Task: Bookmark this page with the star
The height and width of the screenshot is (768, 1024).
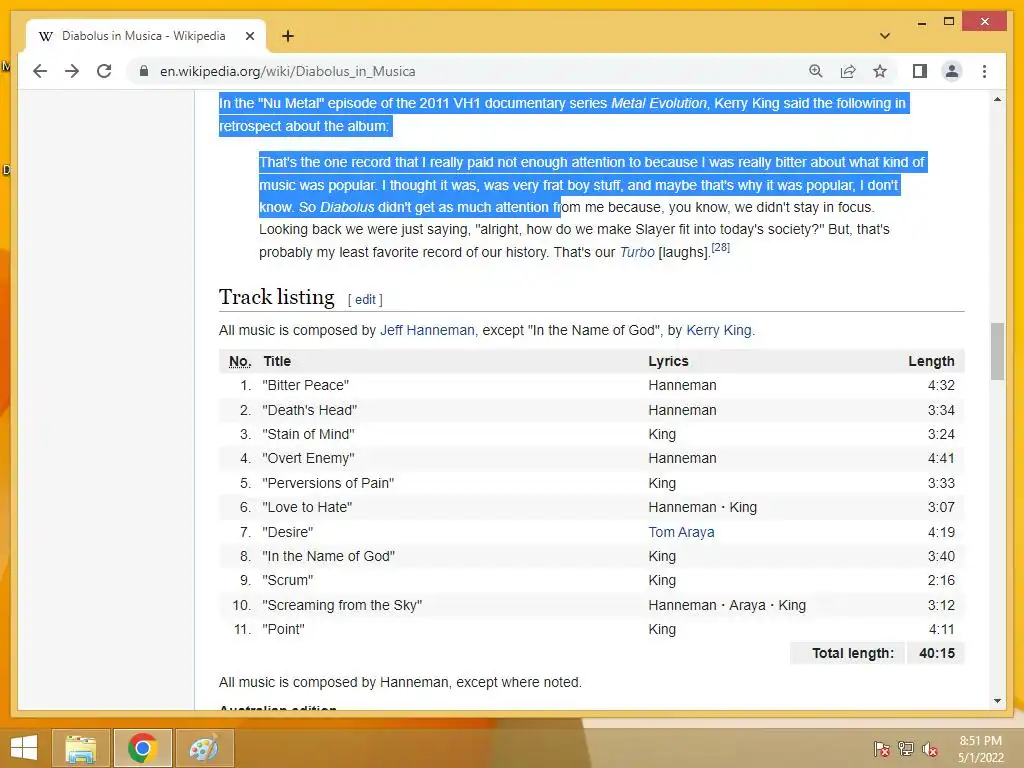Action: (x=880, y=71)
